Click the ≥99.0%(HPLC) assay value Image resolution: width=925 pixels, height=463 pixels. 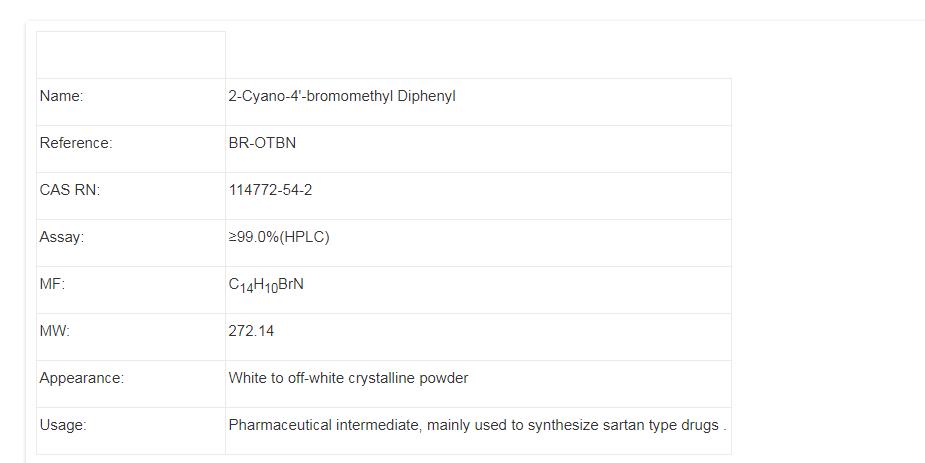pos(279,238)
